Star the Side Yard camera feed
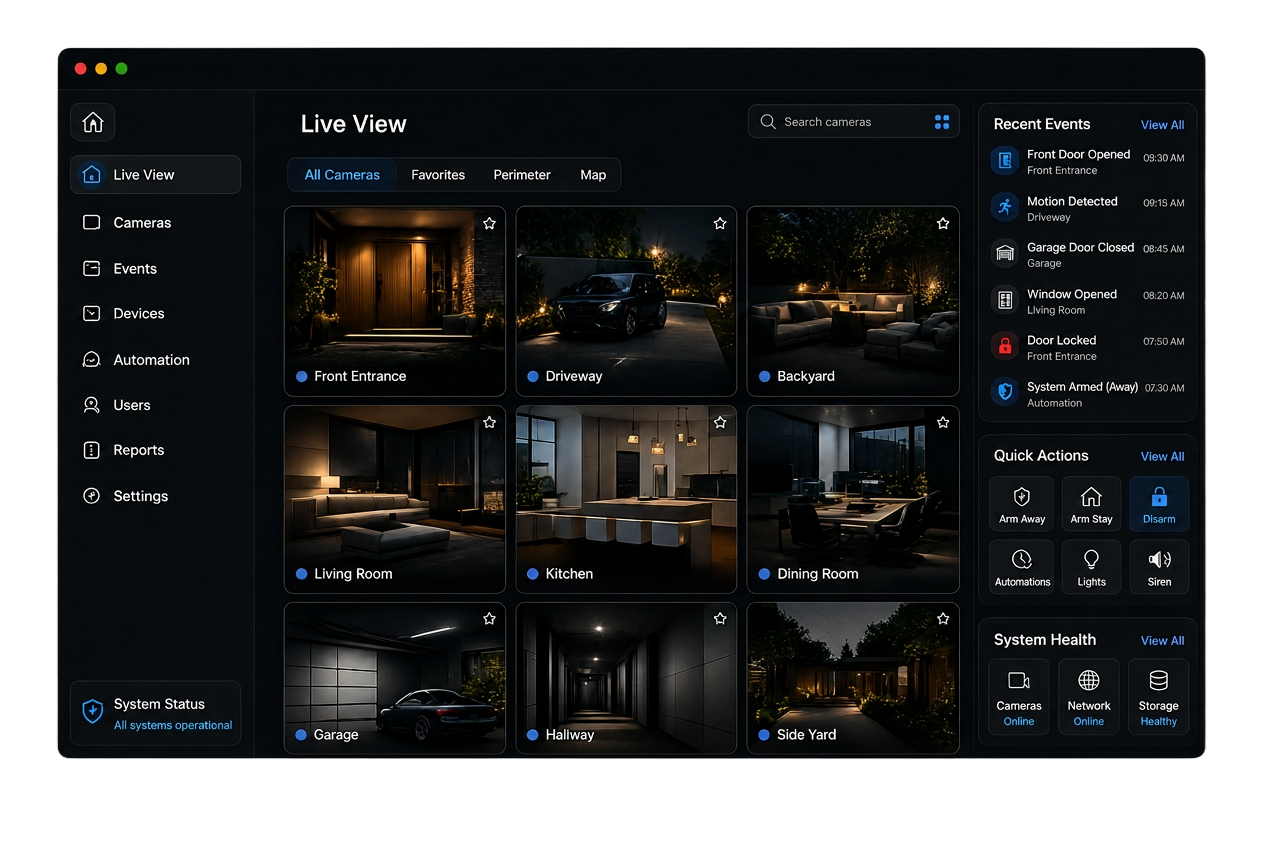Image resolution: width=1264 pixels, height=848 pixels. 943,619
